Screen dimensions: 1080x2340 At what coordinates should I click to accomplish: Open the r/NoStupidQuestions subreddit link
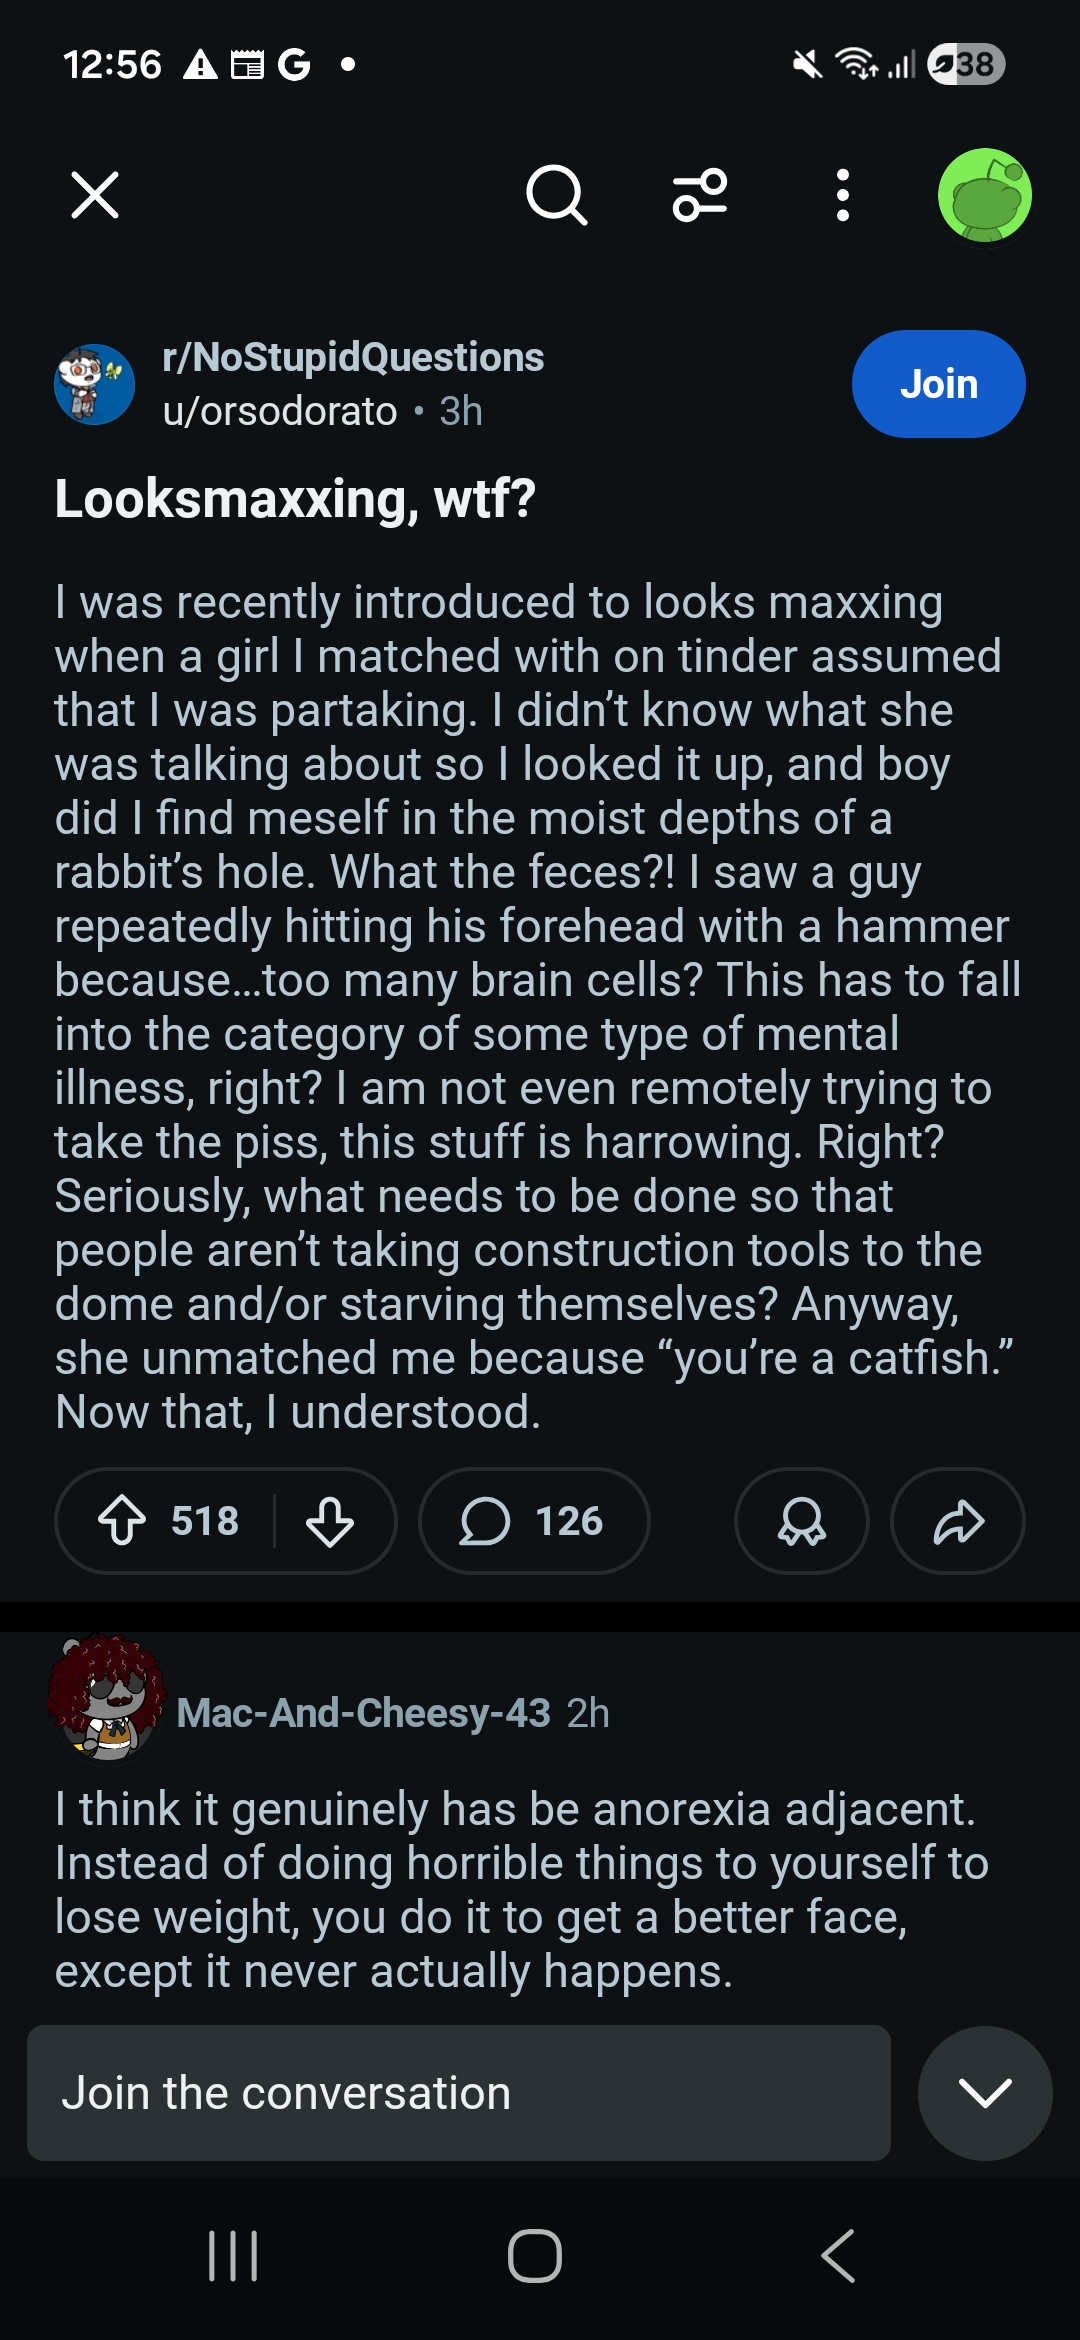(353, 357)
